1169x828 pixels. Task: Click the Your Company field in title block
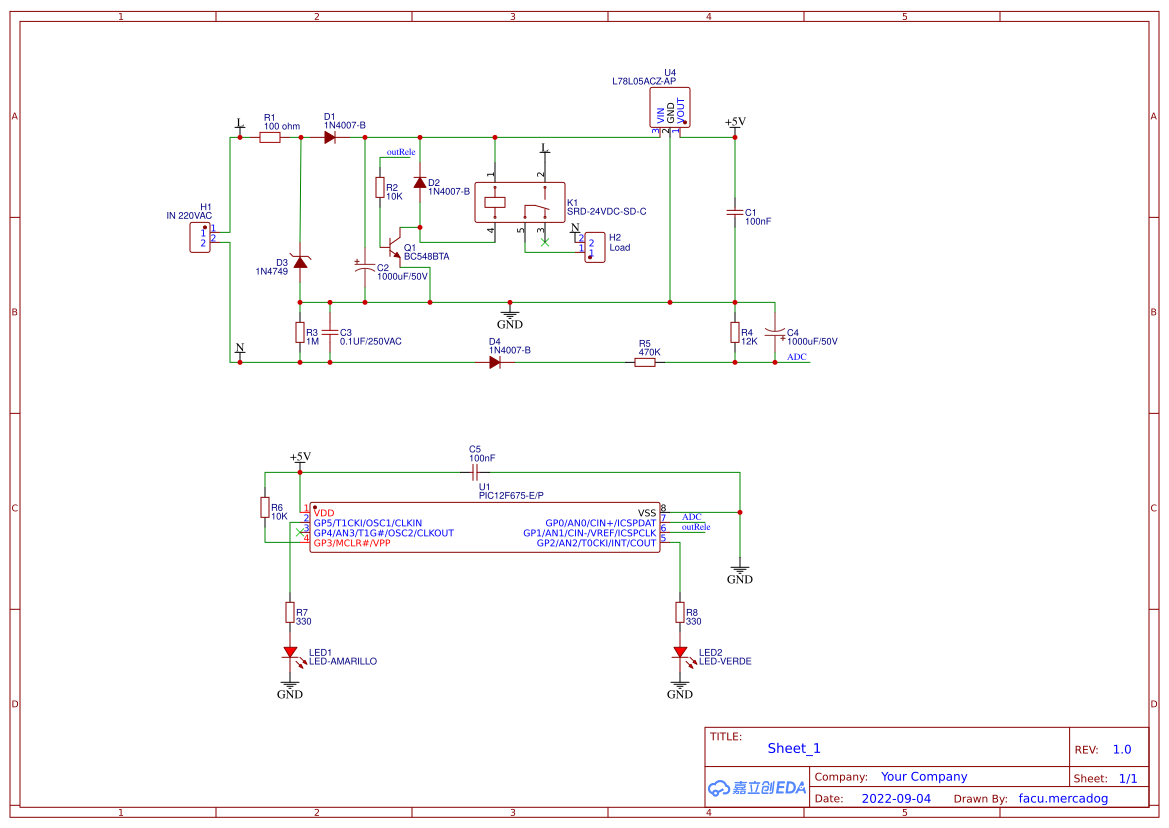point(924,777)
